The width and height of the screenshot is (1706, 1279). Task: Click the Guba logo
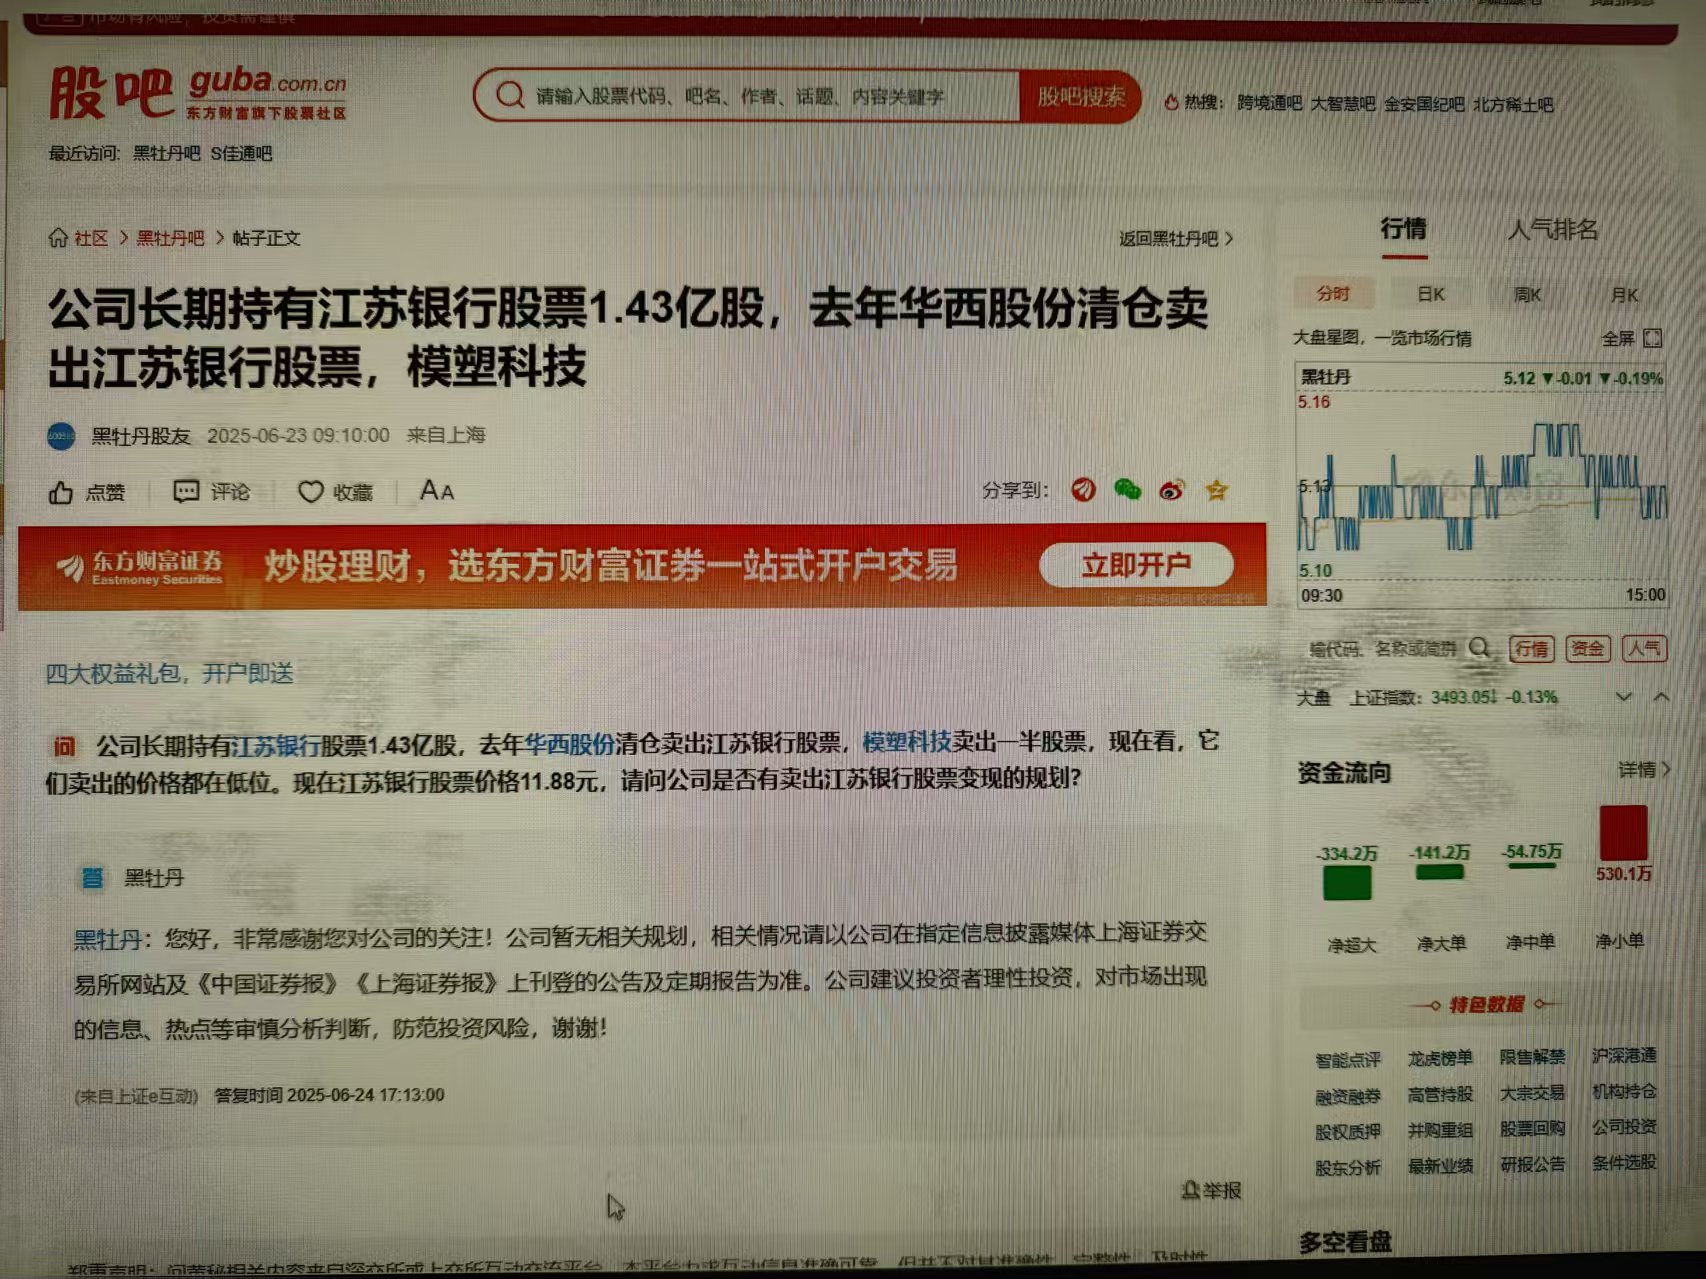pyautogui.click(x=198, y=93)
